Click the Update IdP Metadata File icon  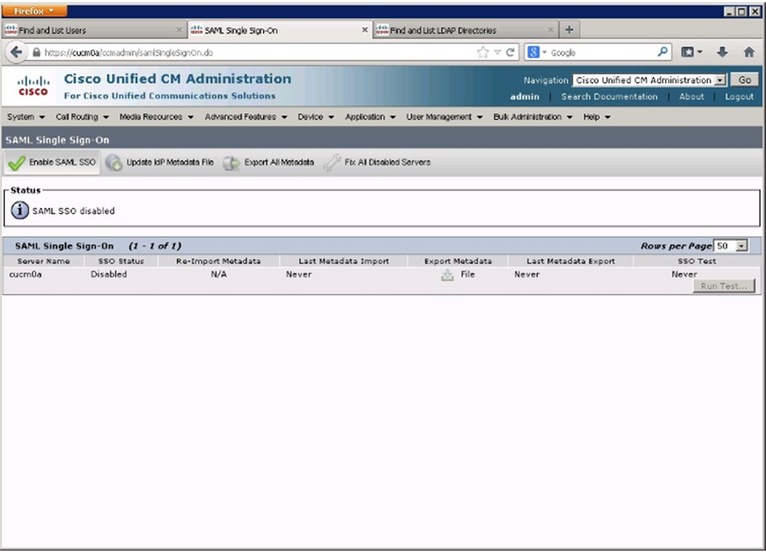click(114, 163)
